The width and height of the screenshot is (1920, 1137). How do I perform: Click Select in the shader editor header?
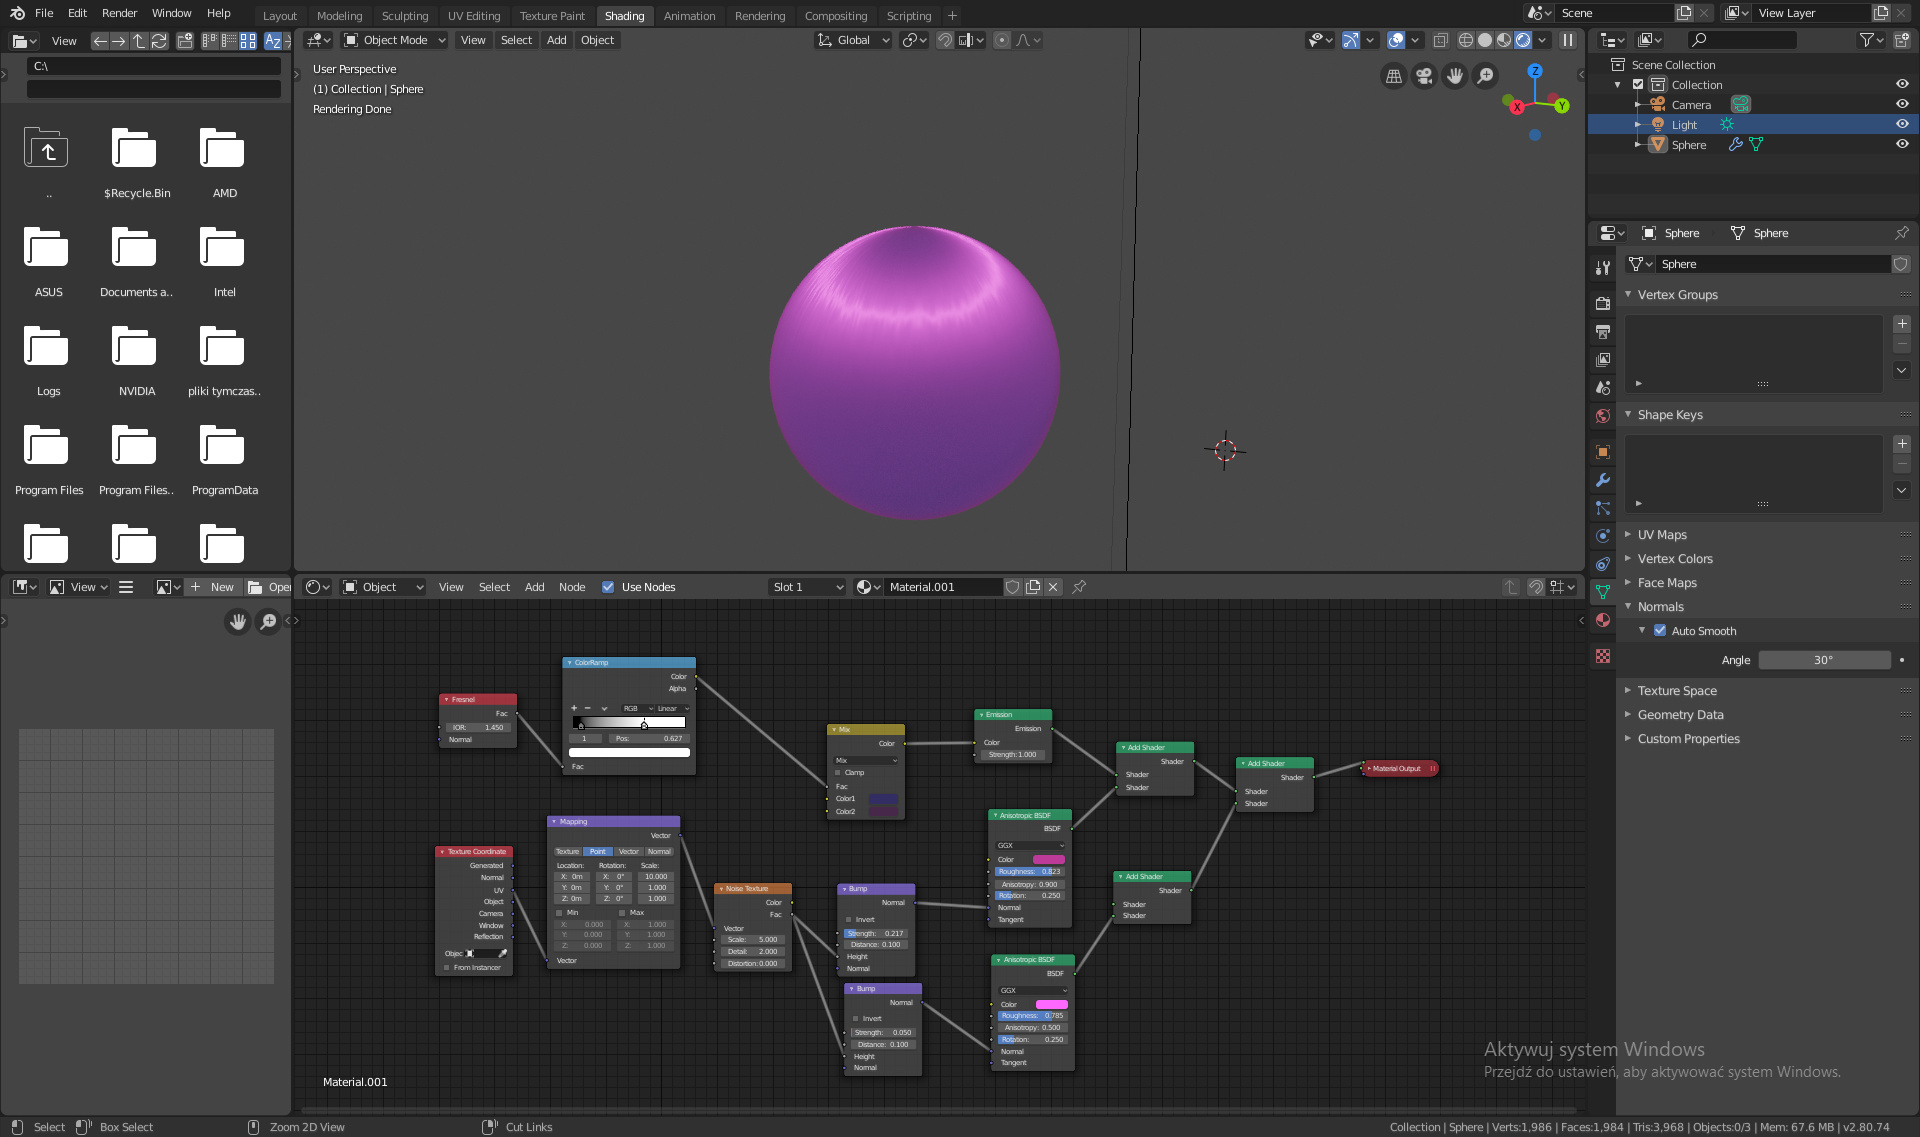(494, 587)
